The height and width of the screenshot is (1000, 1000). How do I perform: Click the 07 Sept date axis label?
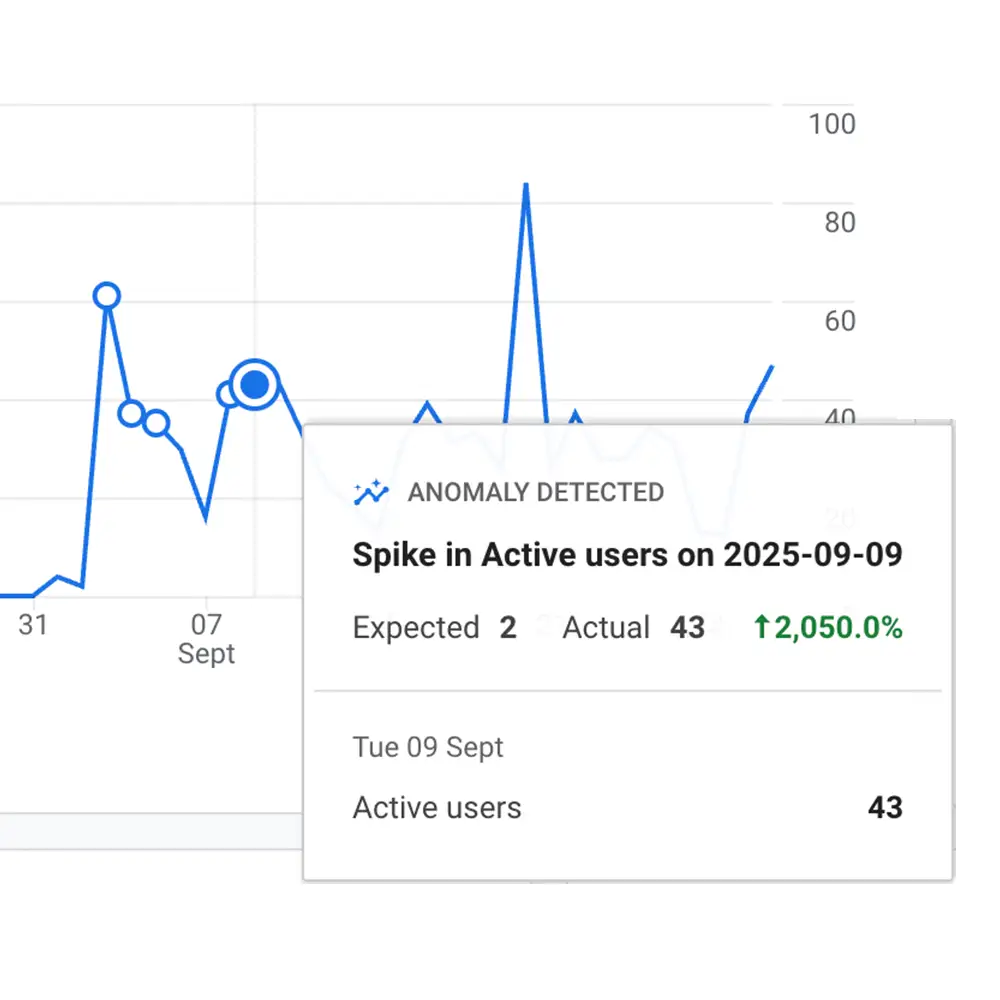pos(206,639)
